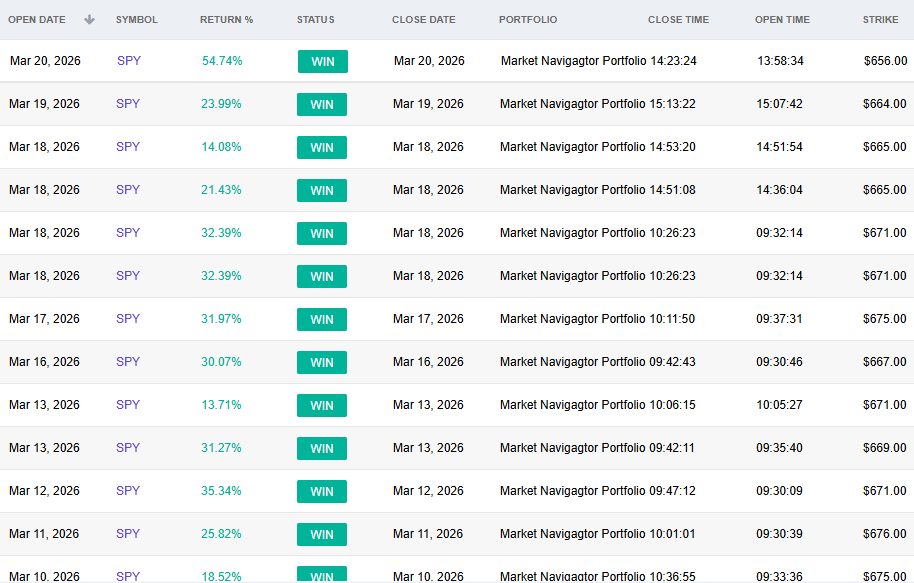Sort by the Strike column header
The image size is (914, 583).
point(880,20)
